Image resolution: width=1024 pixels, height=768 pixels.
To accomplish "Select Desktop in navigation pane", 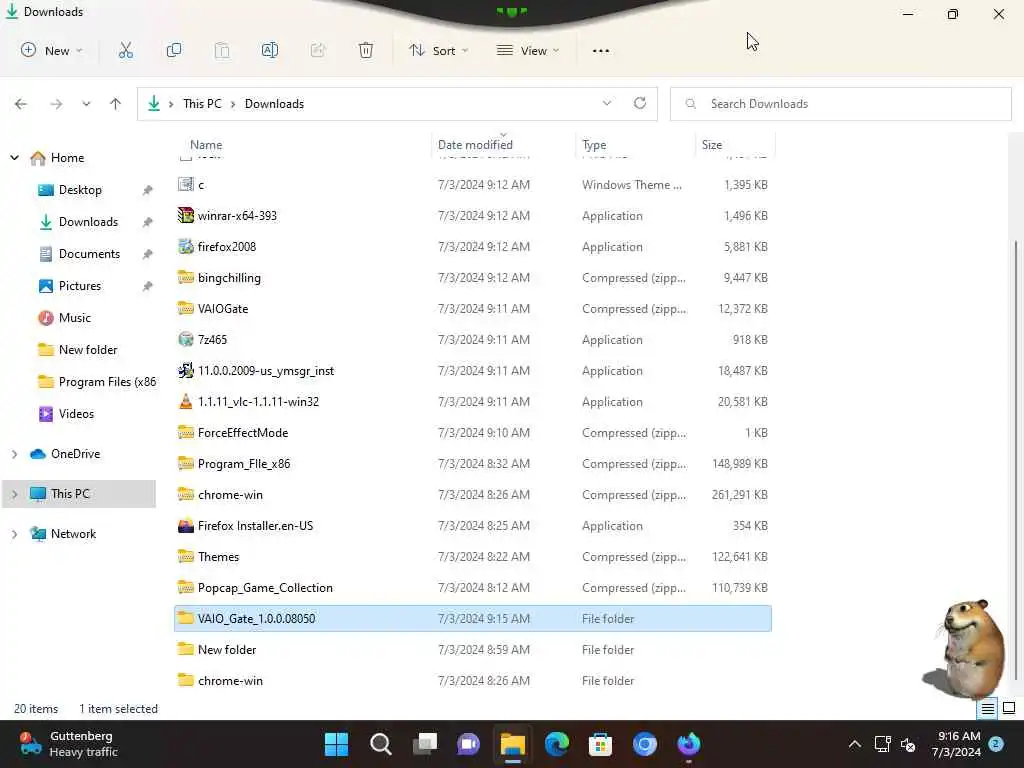I will pyautogui.click(x=80, y=190).
